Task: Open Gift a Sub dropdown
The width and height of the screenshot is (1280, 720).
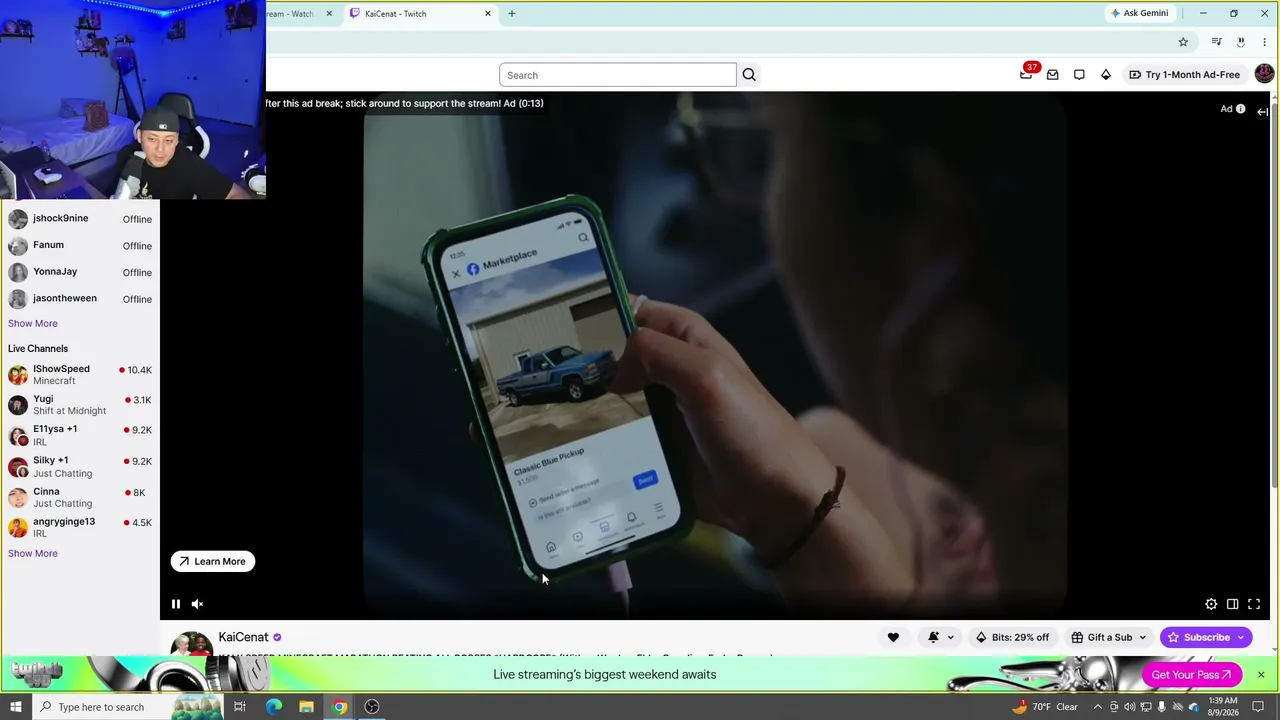Action: pos(1108,637)
